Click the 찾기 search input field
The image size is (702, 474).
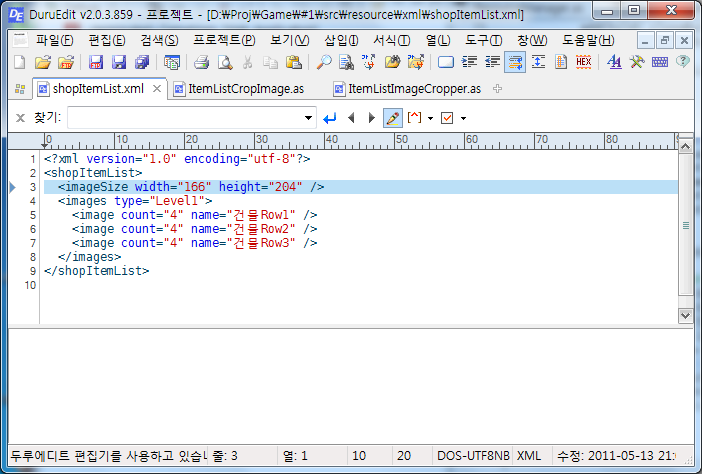(185, 118)
